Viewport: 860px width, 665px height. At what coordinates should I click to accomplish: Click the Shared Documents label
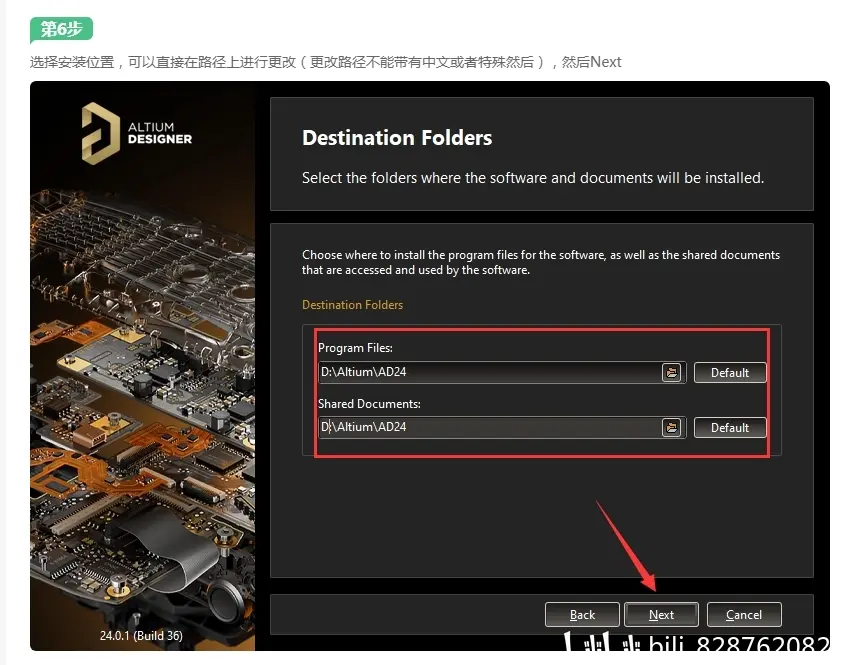pyautogui.click(x=369, y=404)
